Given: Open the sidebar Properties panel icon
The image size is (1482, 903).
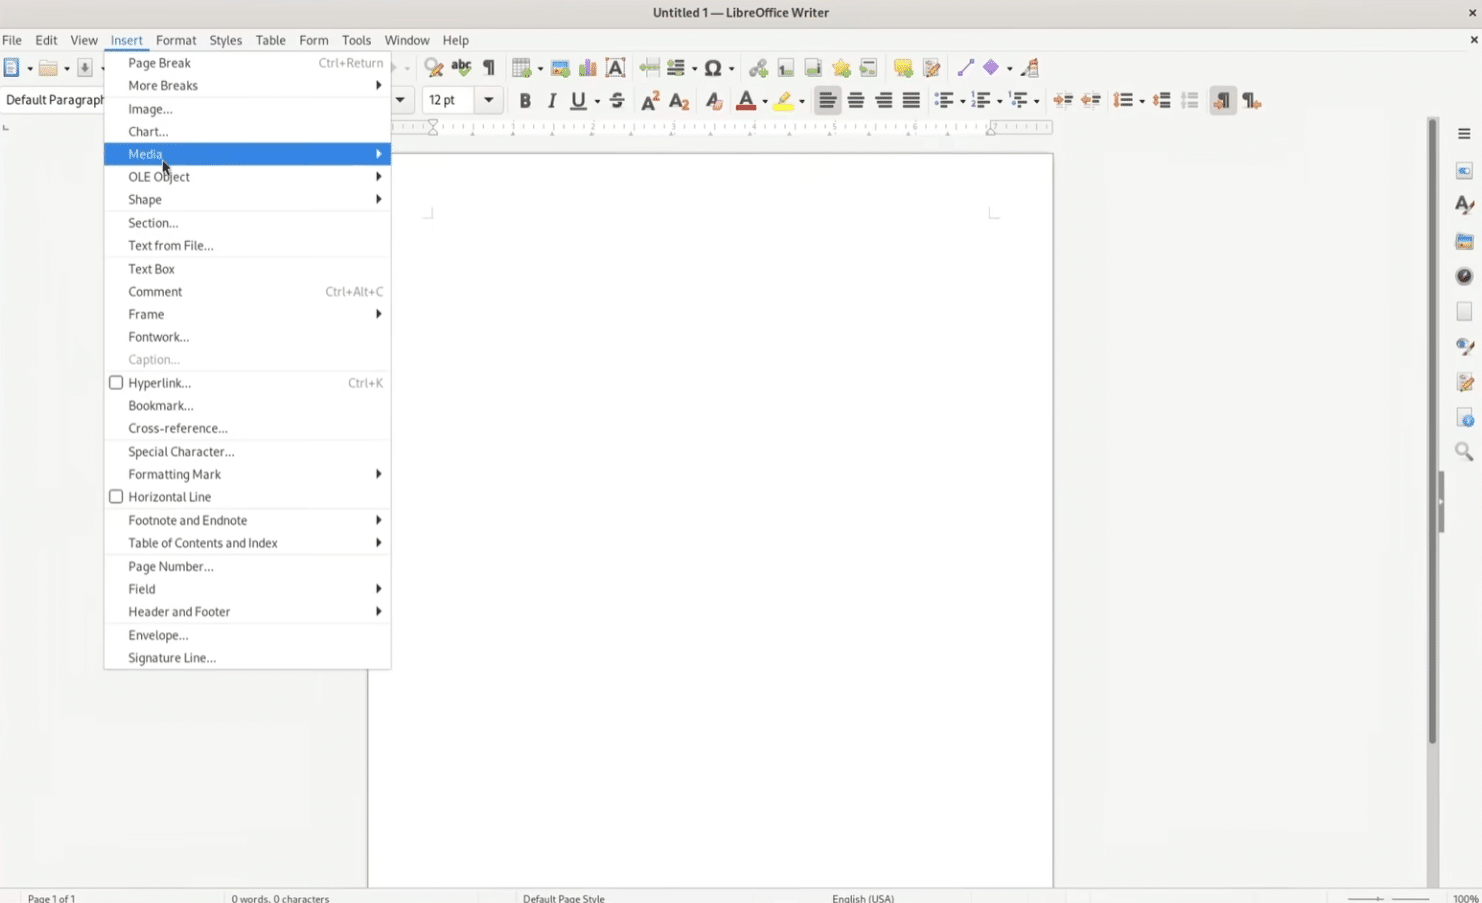Looking at the screenshot, I should pyautogui.click(x=1464, y=171).
